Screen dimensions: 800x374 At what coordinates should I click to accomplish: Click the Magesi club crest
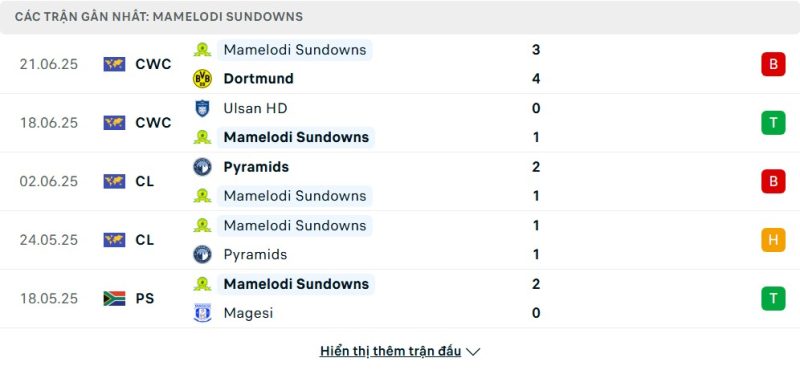pos(202,313)
